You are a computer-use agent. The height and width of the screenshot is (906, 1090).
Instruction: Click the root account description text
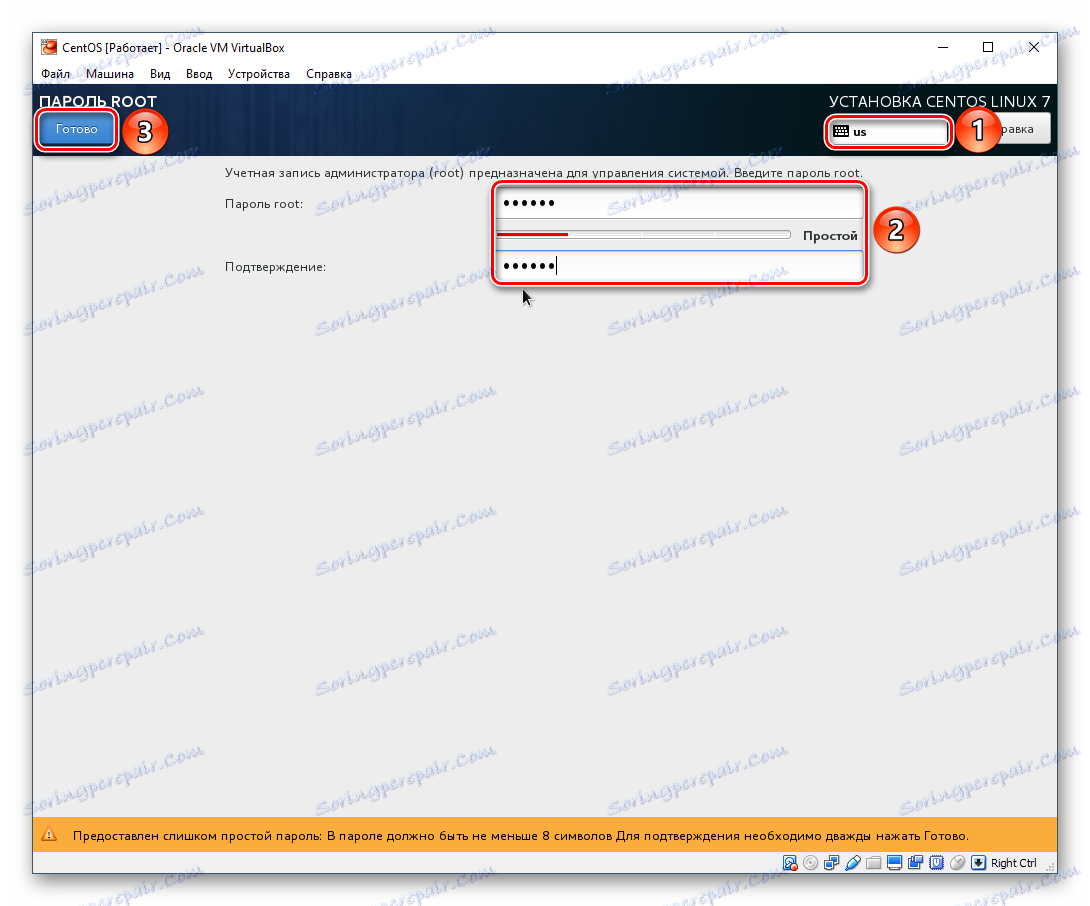[544, 172]
